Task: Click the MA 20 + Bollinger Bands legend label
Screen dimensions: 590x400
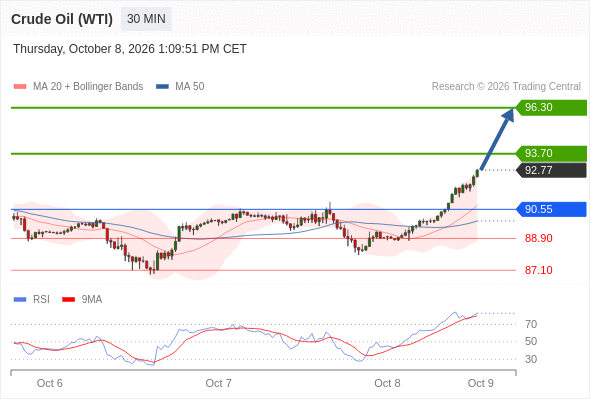Action: 88,87
